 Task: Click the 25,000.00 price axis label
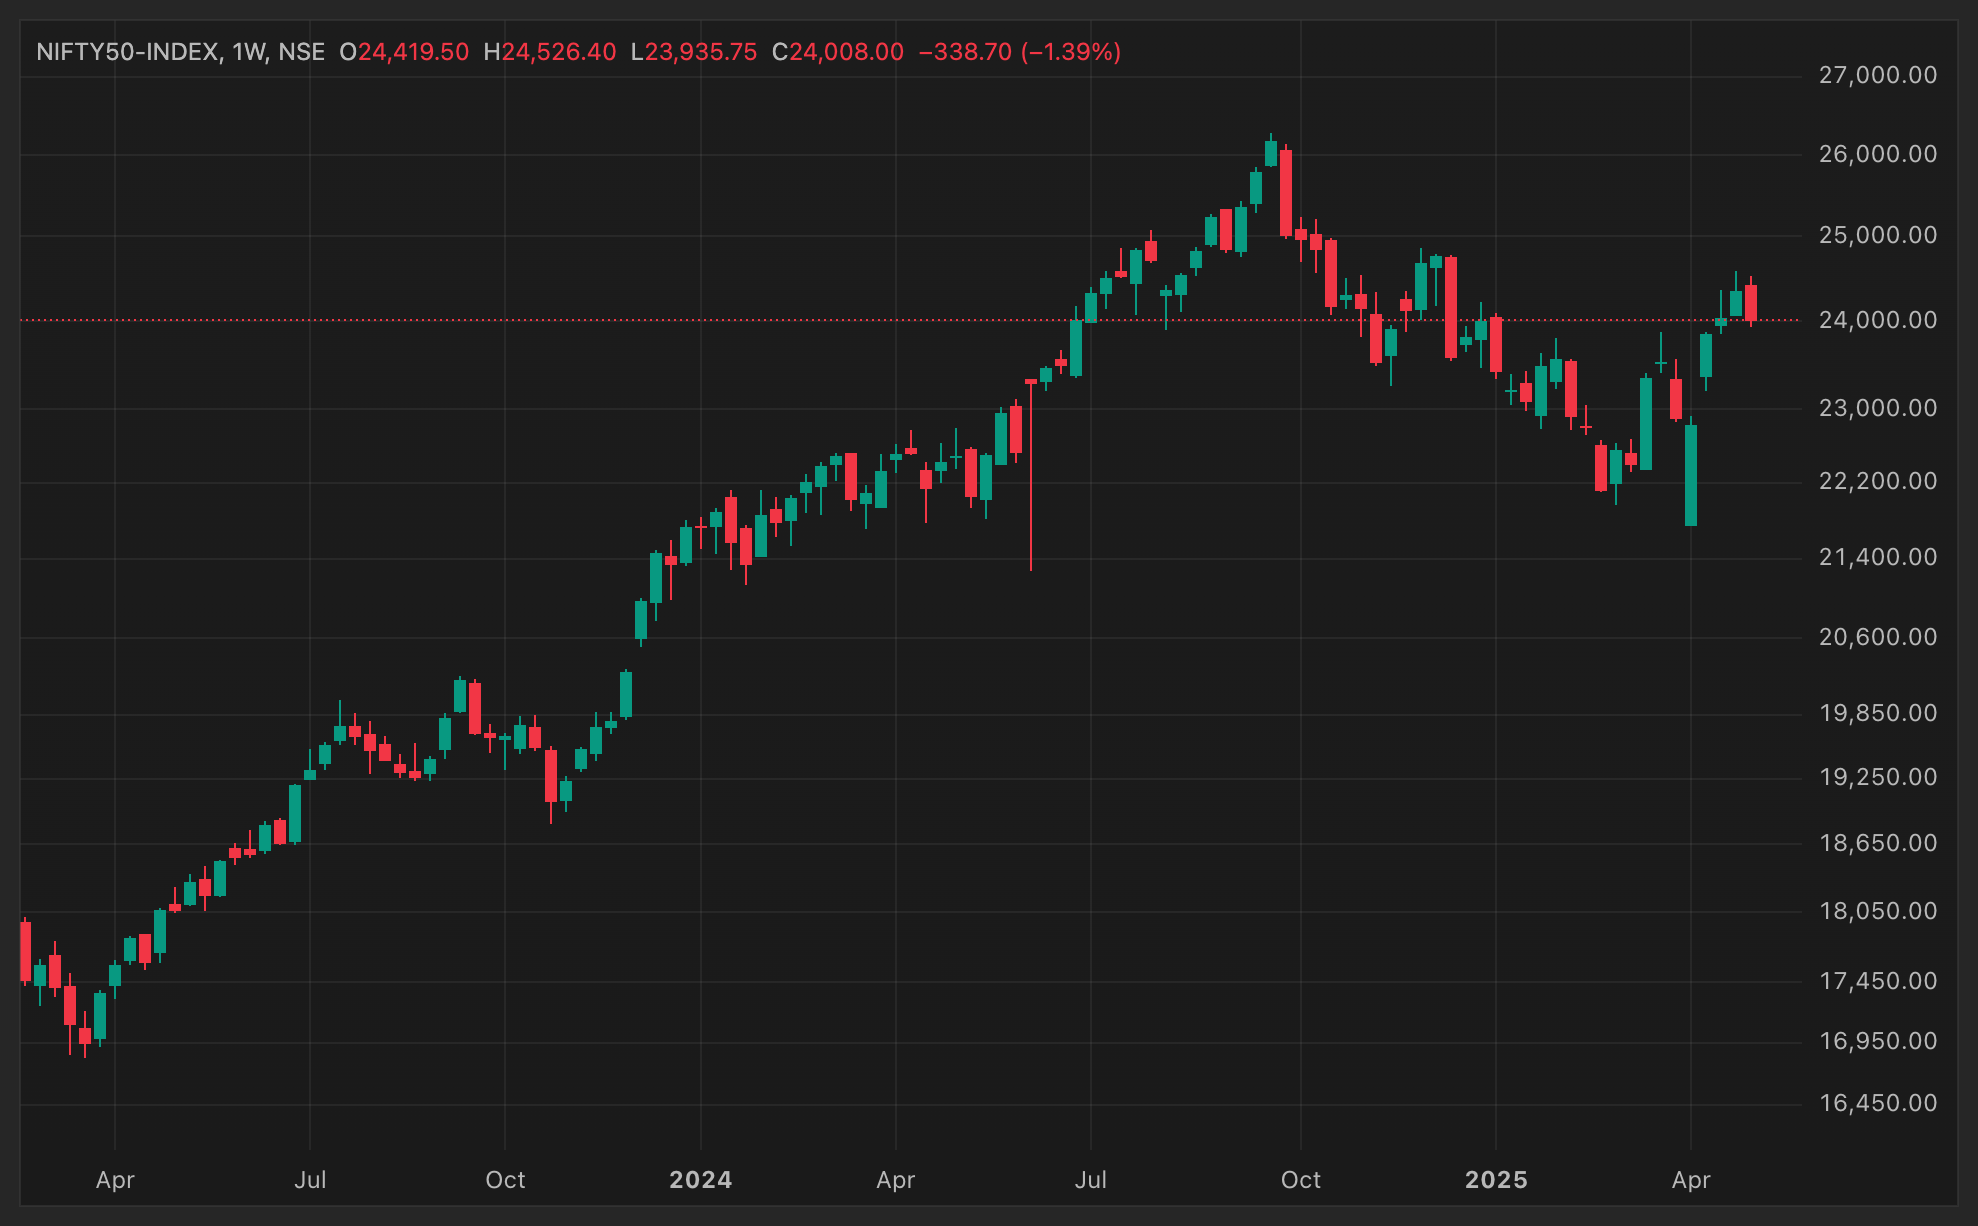click(x=1878, y=235)
